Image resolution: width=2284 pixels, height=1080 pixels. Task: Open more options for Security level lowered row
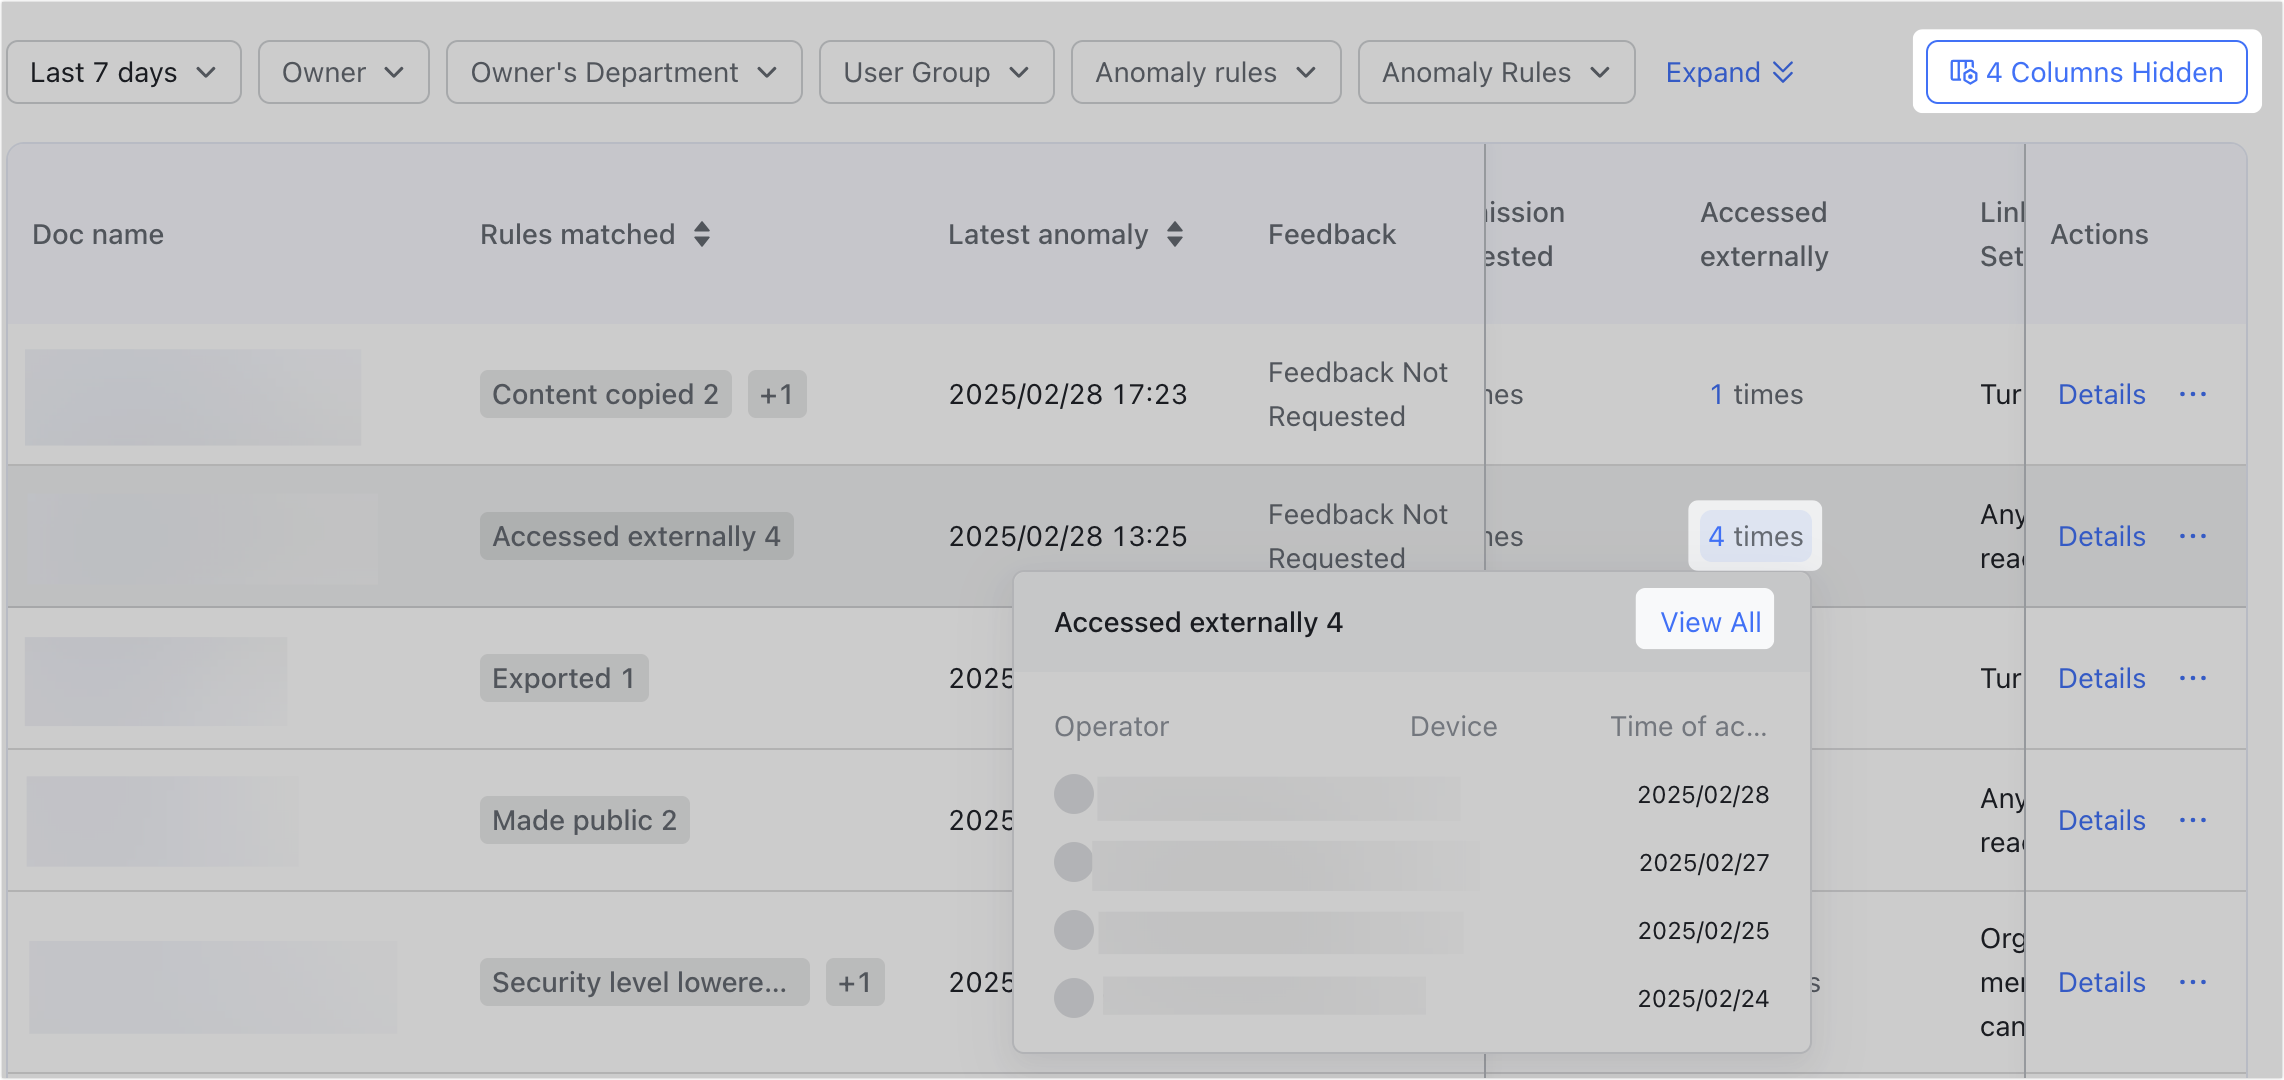pos(2192,982)
